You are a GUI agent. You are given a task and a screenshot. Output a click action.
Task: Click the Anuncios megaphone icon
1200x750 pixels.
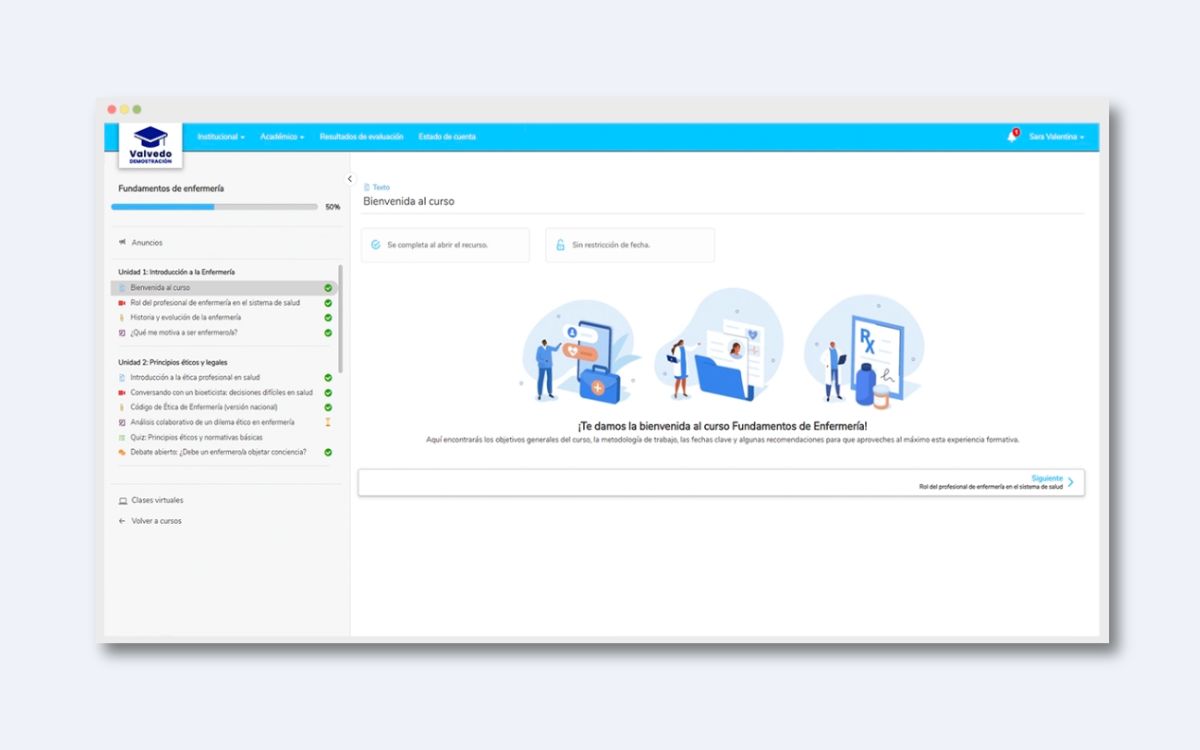tap(122, 242)
